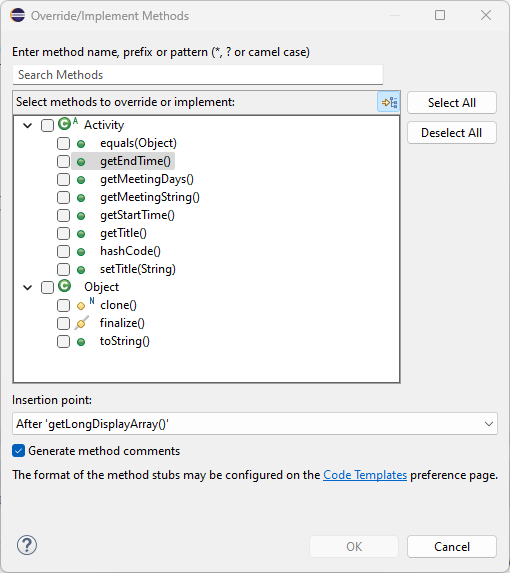510x573 pixels.
Task: Click the green method icon beside toString()
Action: [x=81, y=342]
